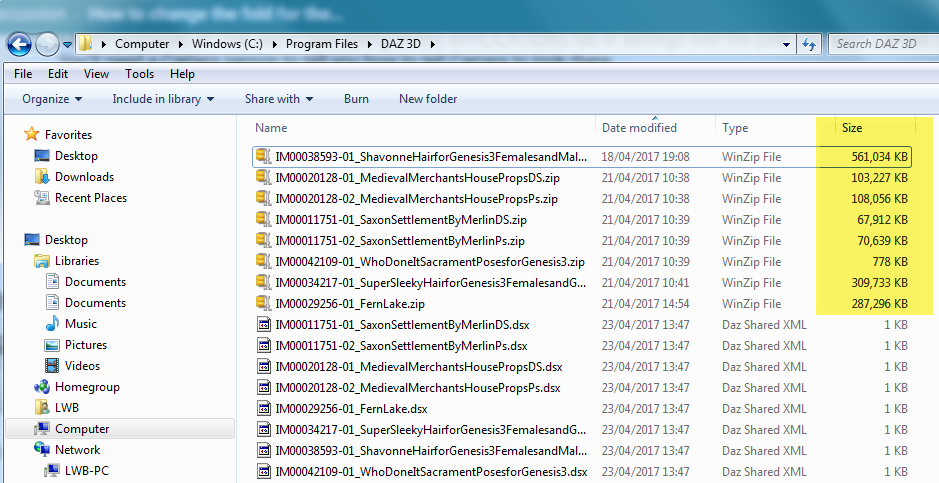This screenshot has width=939, height=483.
Task: Open Include in library dropdown
Action: (163, 99)
